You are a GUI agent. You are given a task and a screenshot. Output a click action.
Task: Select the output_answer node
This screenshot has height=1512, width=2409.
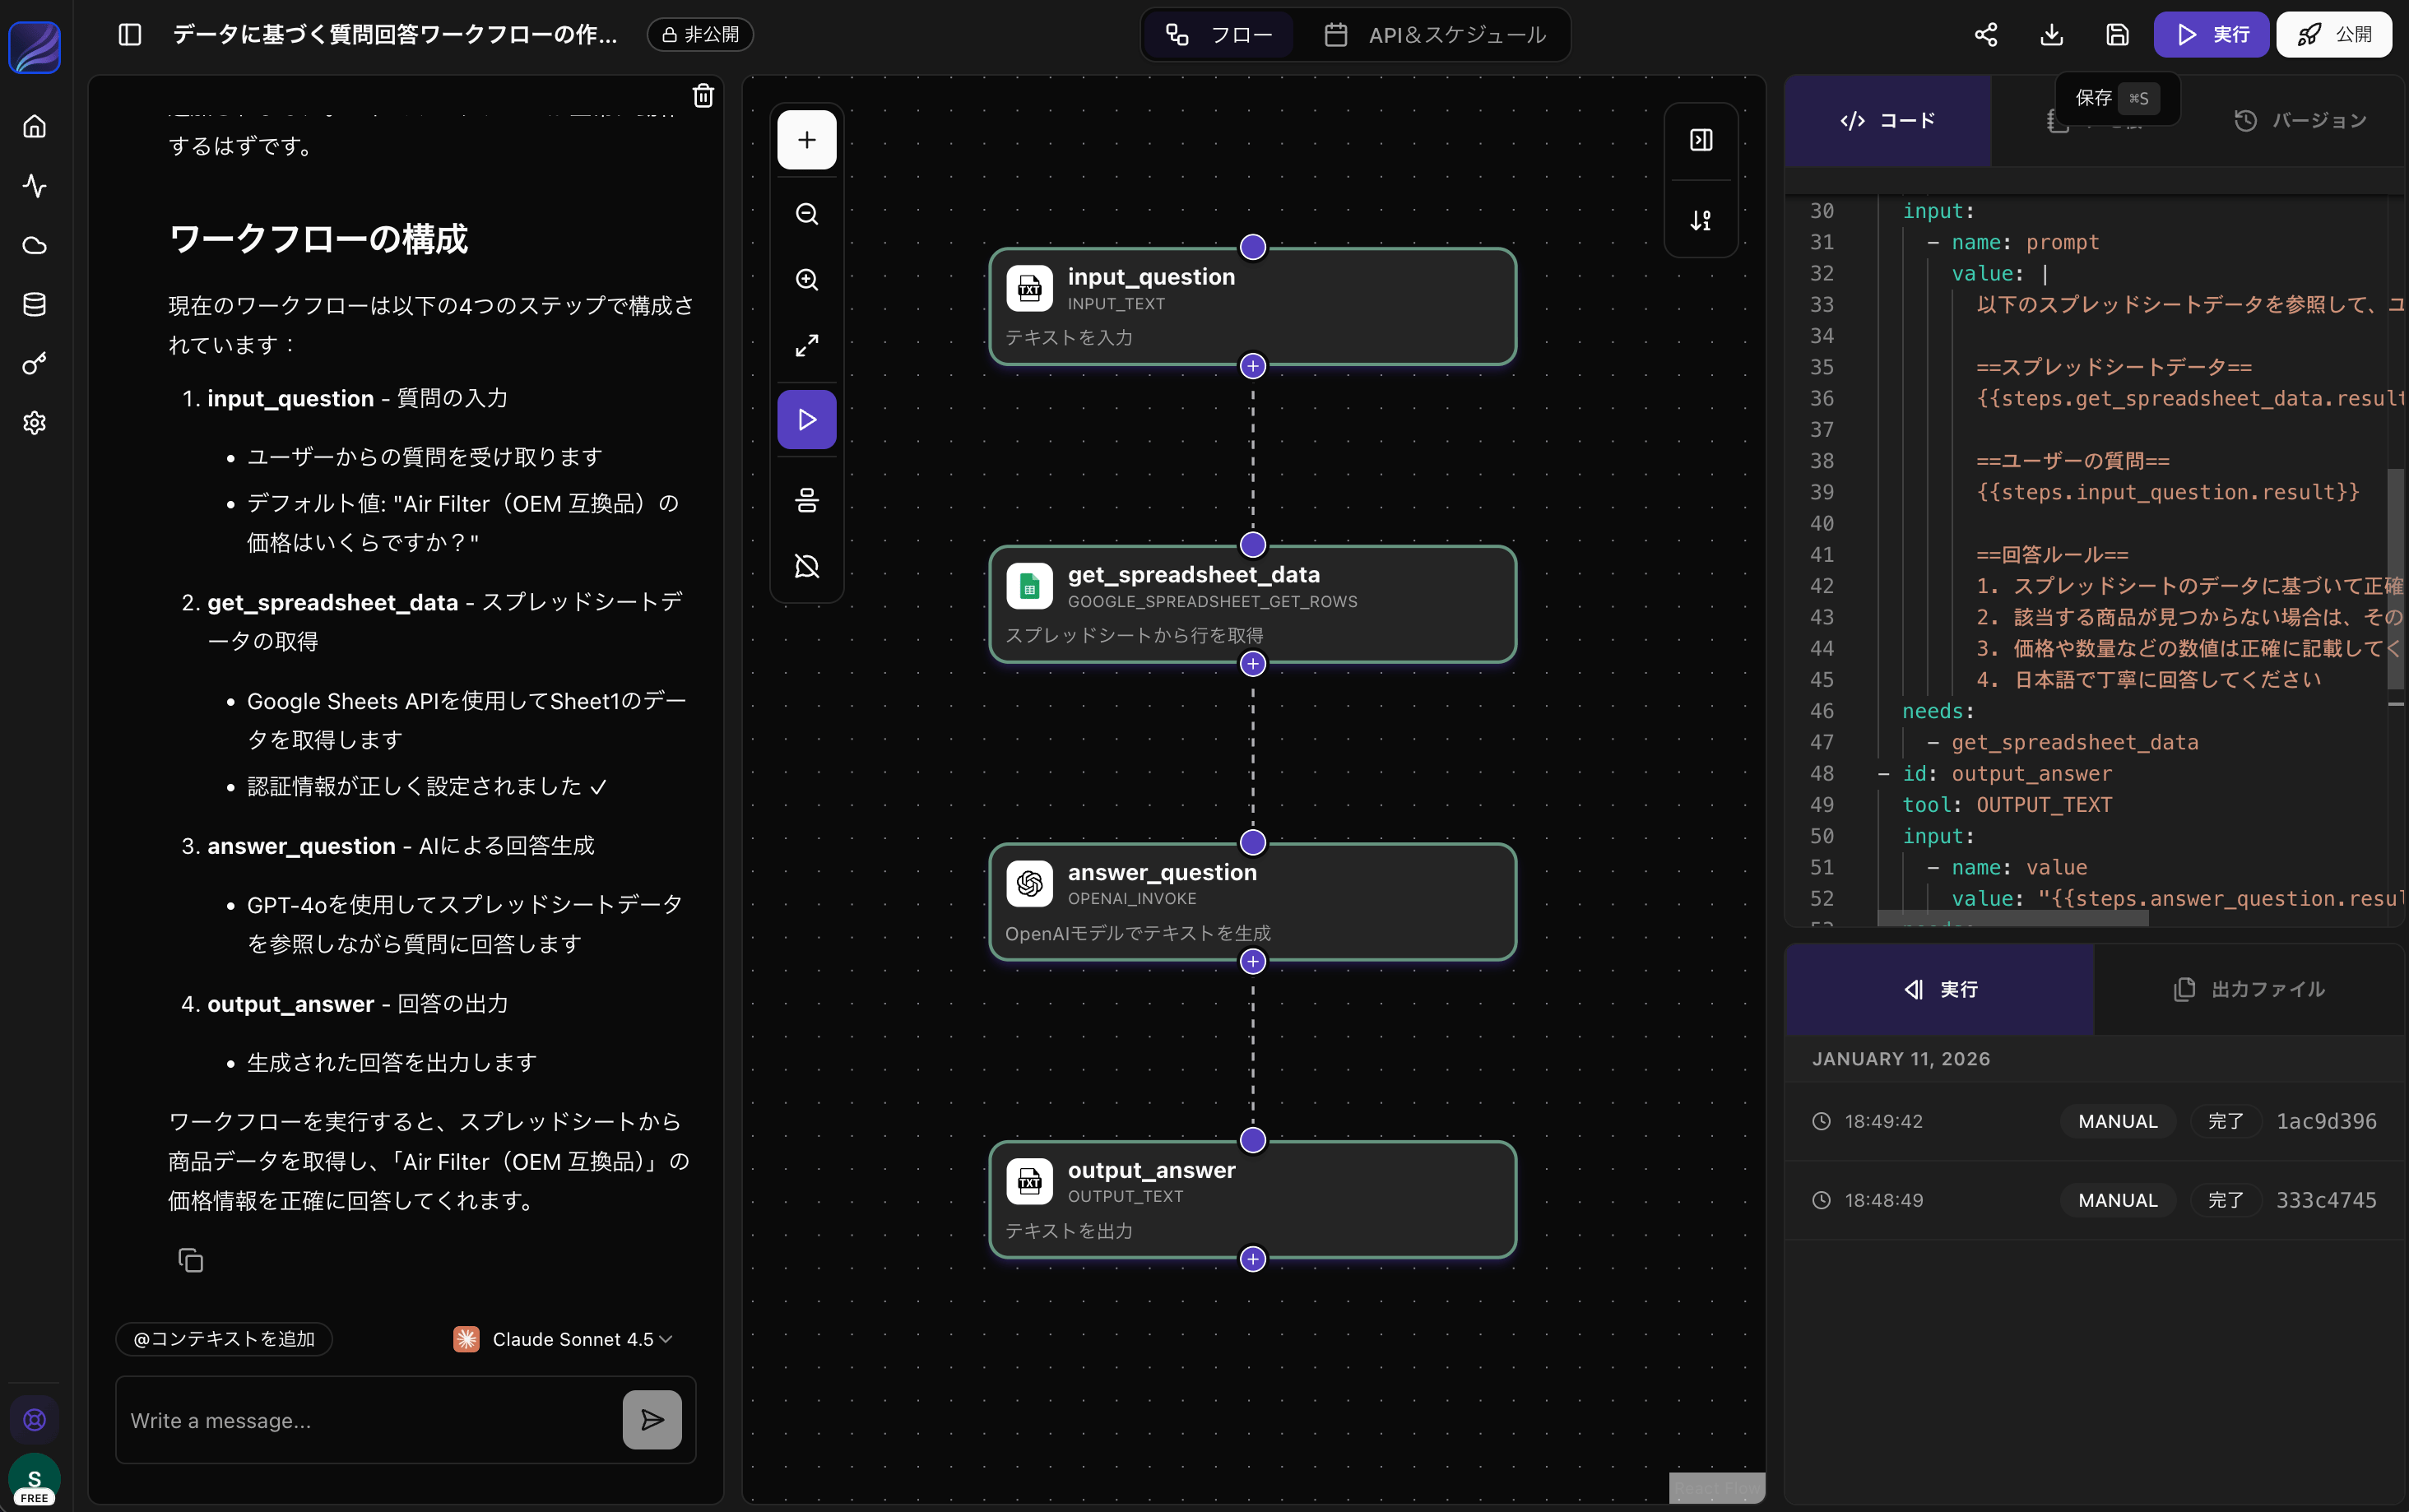[1253, 1200]
